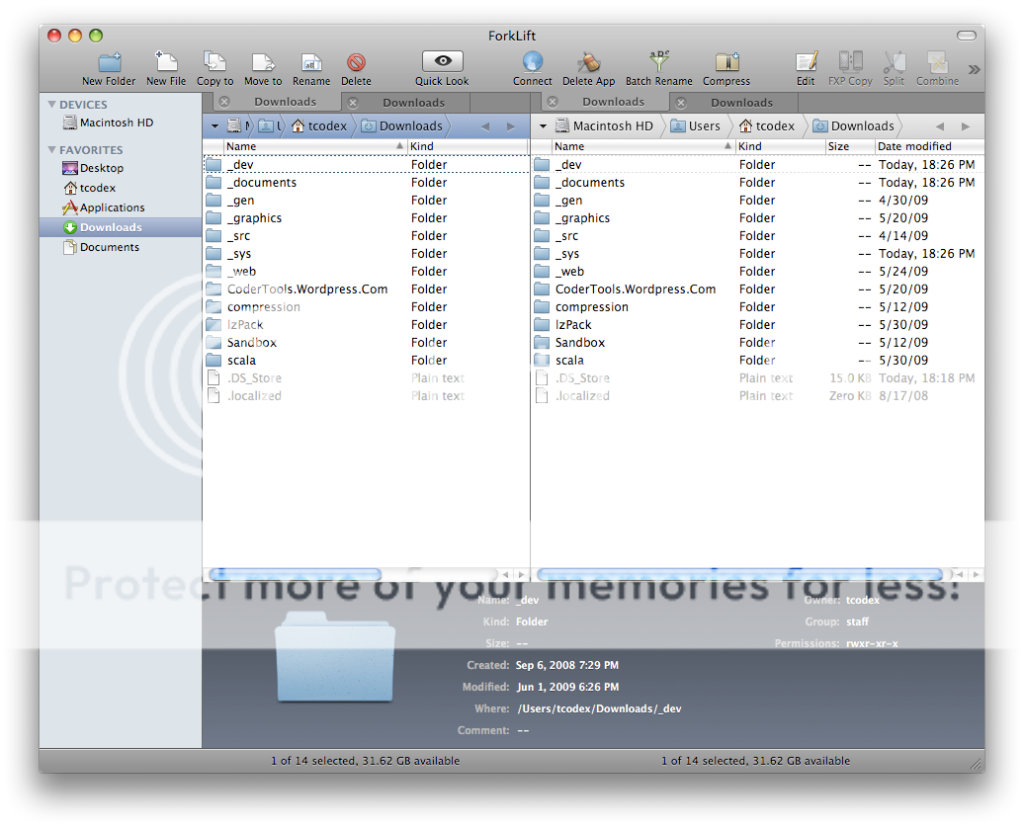Click the Connect globe icon
Screen dimensions: 1024x827
pos(532,62)
